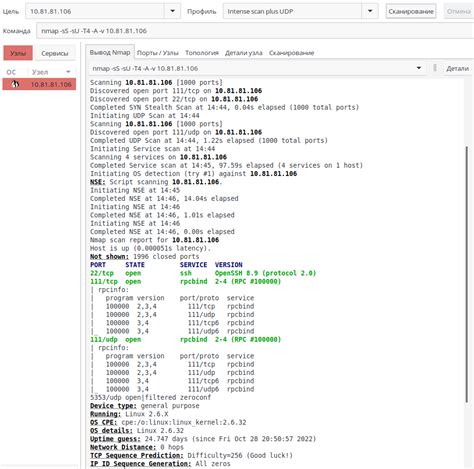Focus the Команда command input field
The height and width of the screenshot is (469, 474).
[x=255, y=31]
